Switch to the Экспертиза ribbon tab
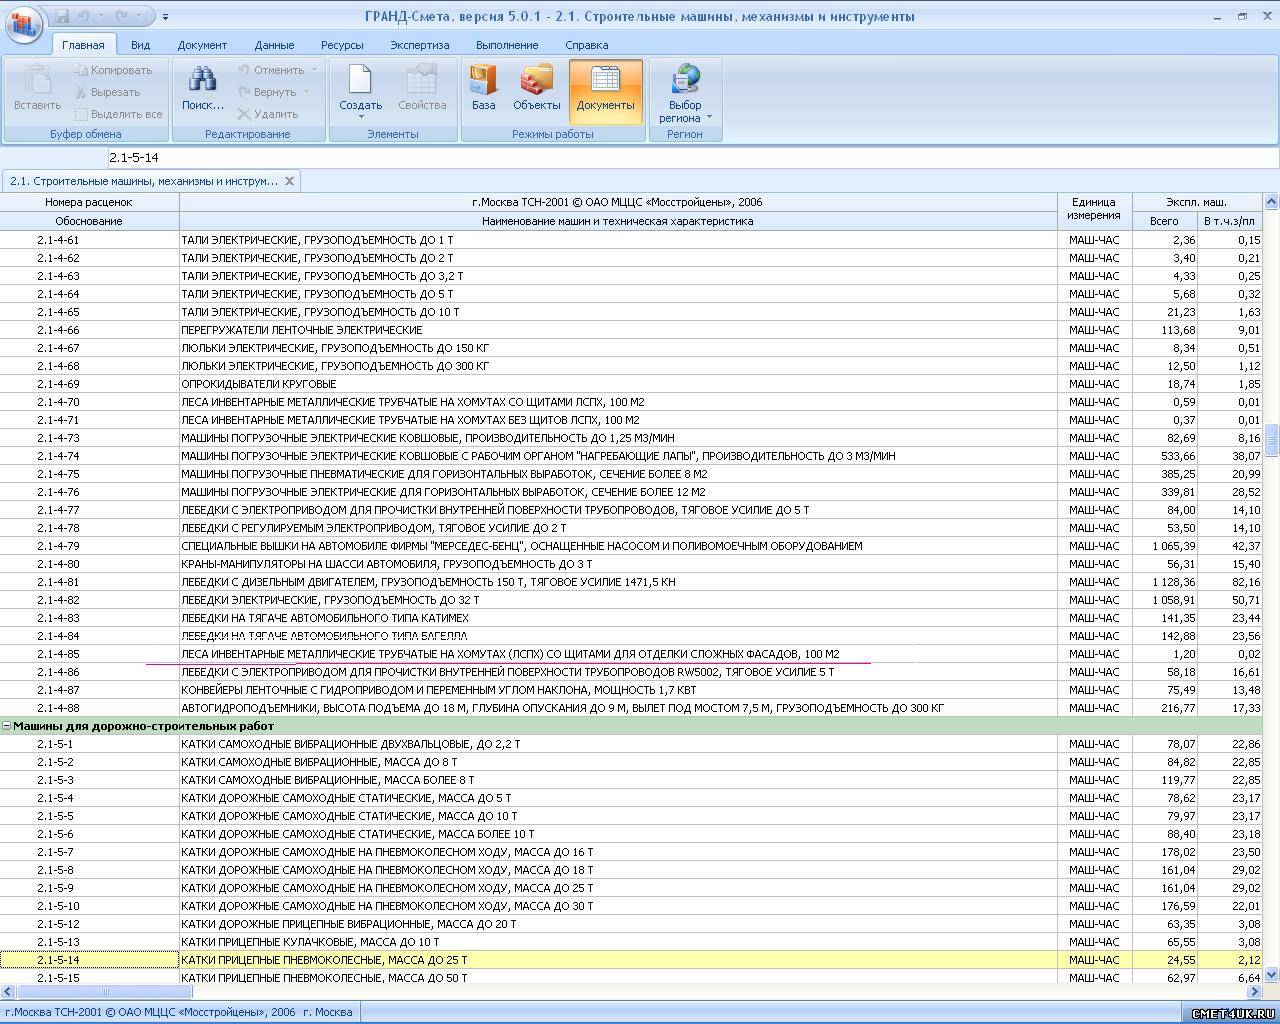1280x1024 pixels. [x=419, y=45]
